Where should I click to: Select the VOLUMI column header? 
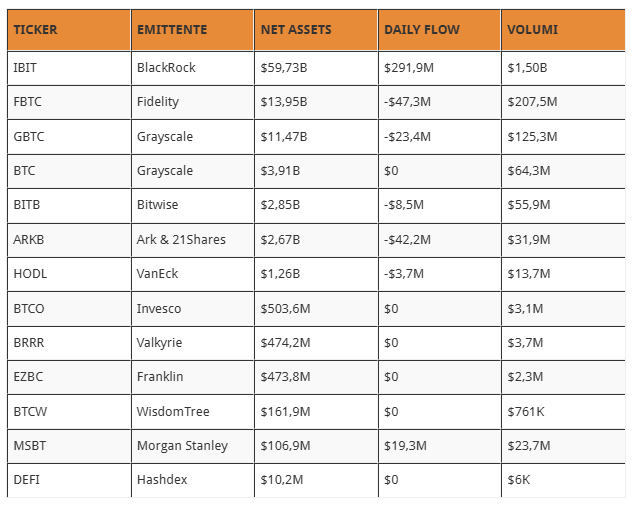click(563, 30)
